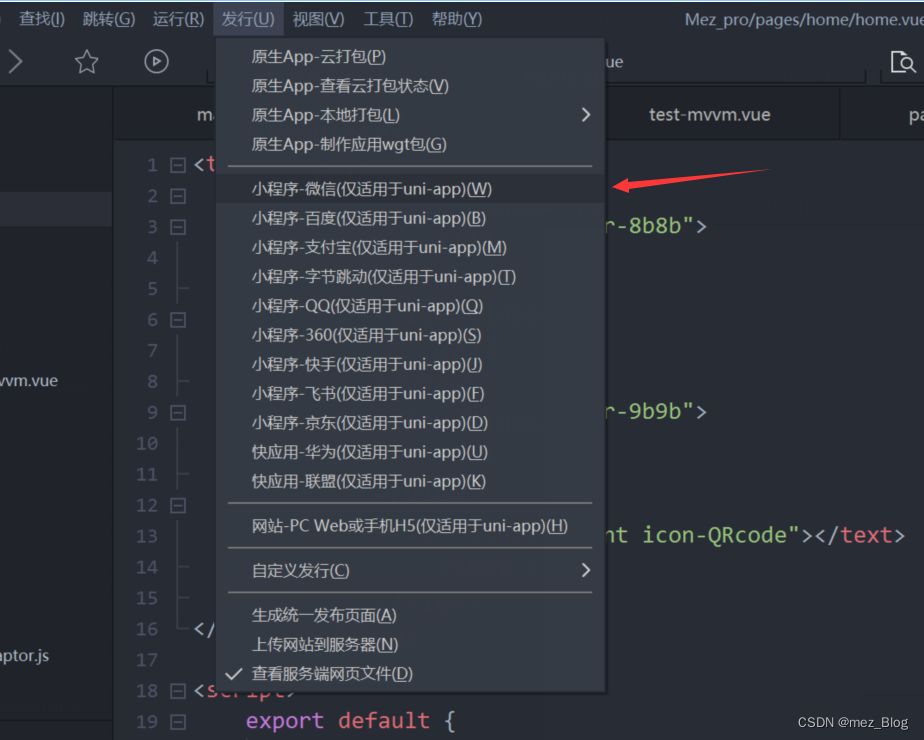Choose 快应用-华为(仅适用于uni-app)(U)
The width and height of the screenshot is (924, 740).
pyautogui.click(x=410, y=452)
